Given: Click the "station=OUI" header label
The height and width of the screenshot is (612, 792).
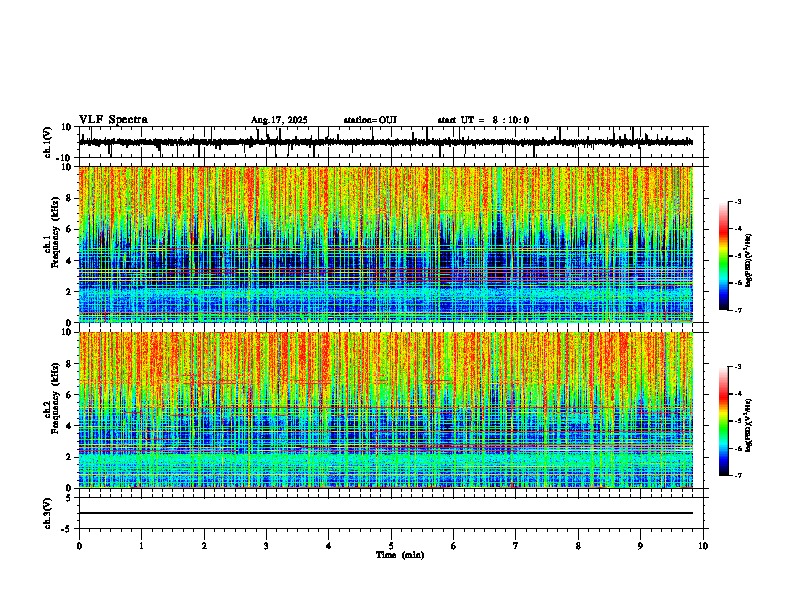Looking at the screenshot, I should [x=370, y=120].
